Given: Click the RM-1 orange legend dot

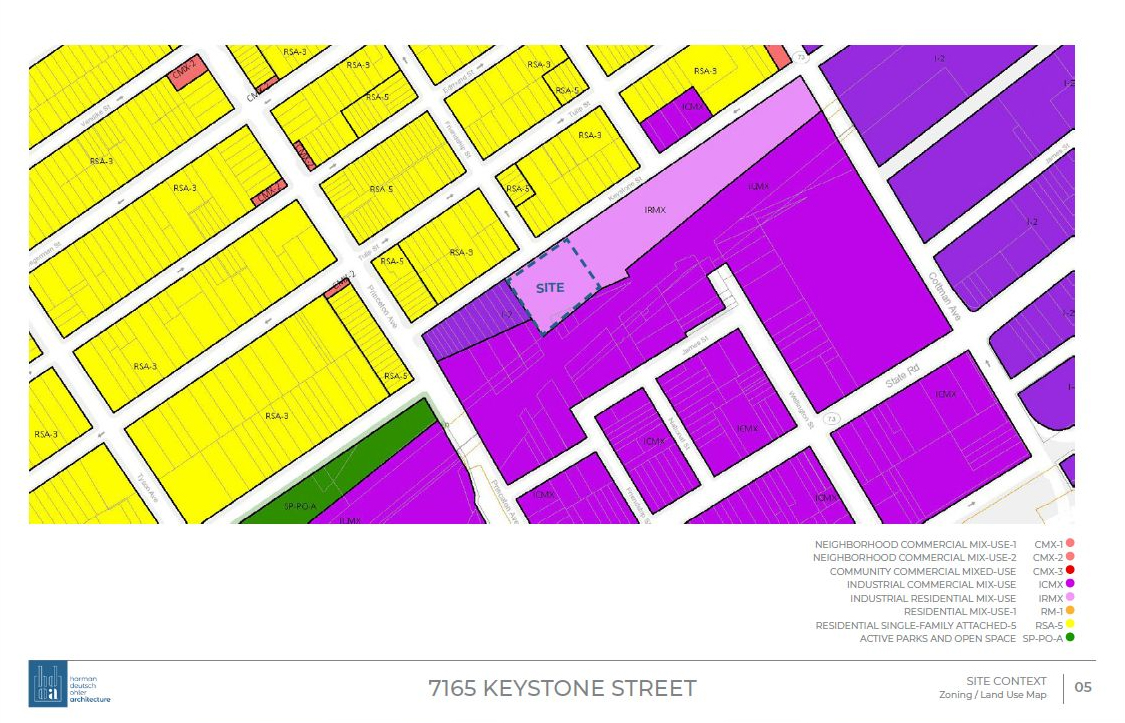Looking at the screenshot, I should point(1070,610).
